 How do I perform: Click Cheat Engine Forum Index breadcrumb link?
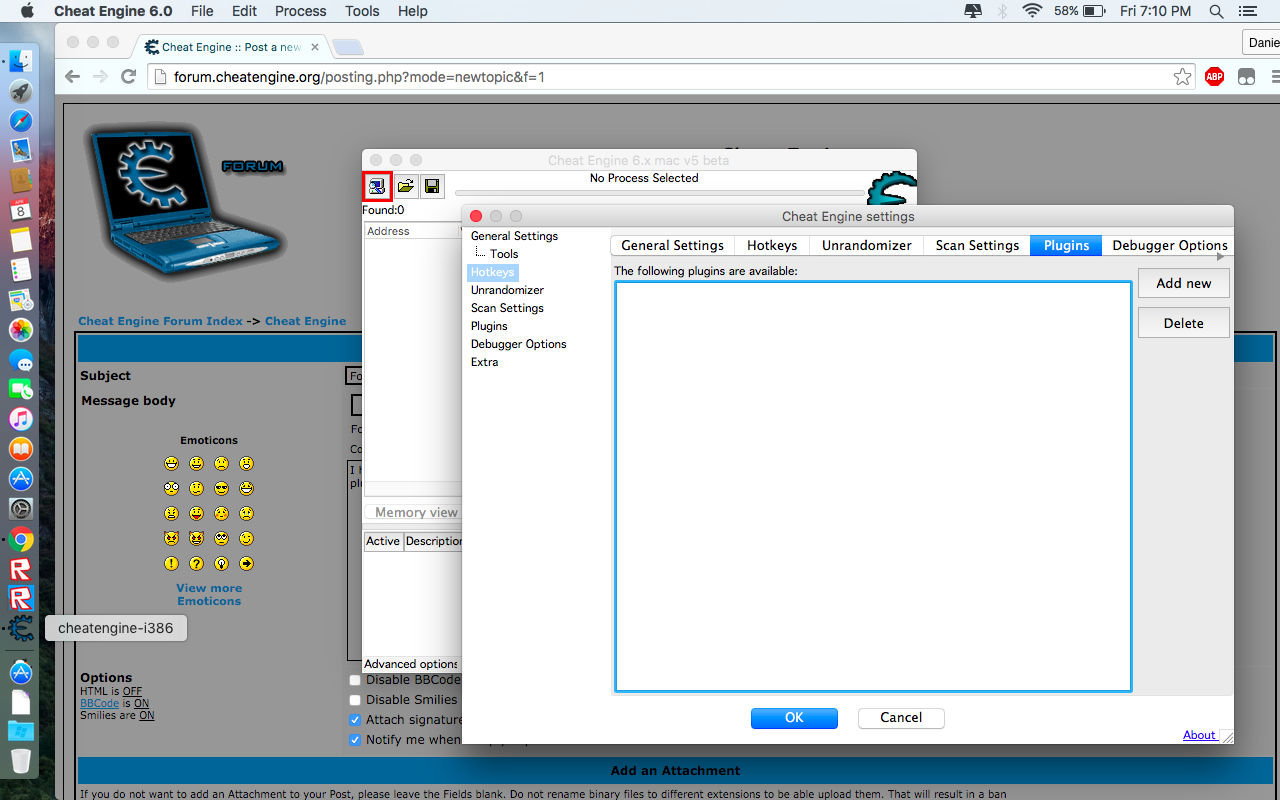tap(160, 321)
